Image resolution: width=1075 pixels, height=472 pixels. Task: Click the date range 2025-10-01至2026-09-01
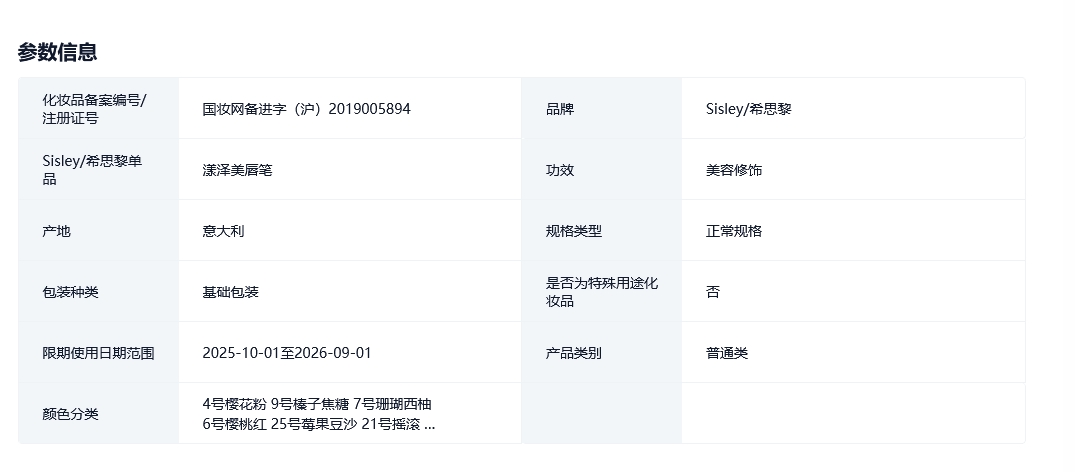[x=287, y=353]
